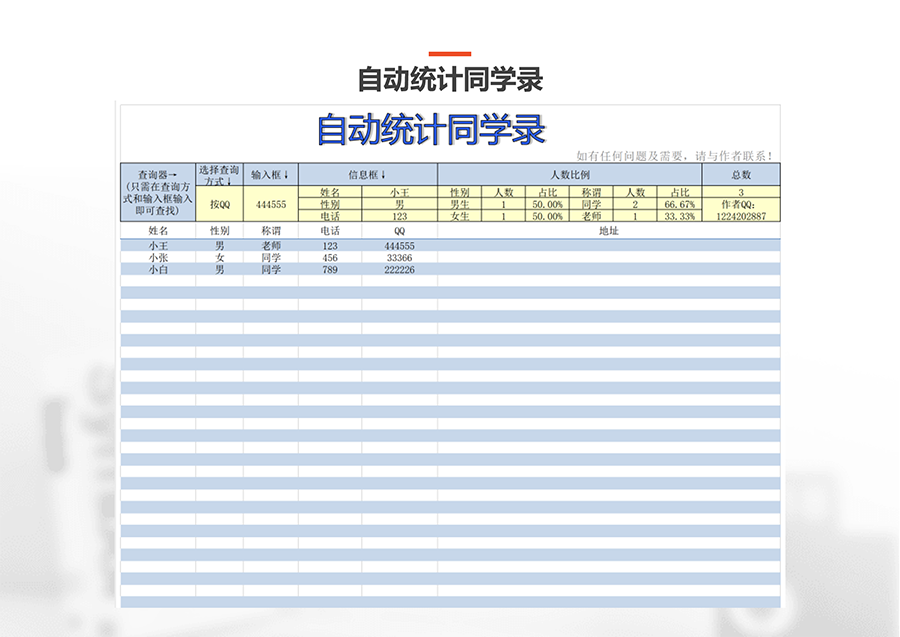Click the 称谓 column header in the data table
Image resolution: width=900 pixels, height=637 pixels.
pyautogui.click(x=271, y=231)
